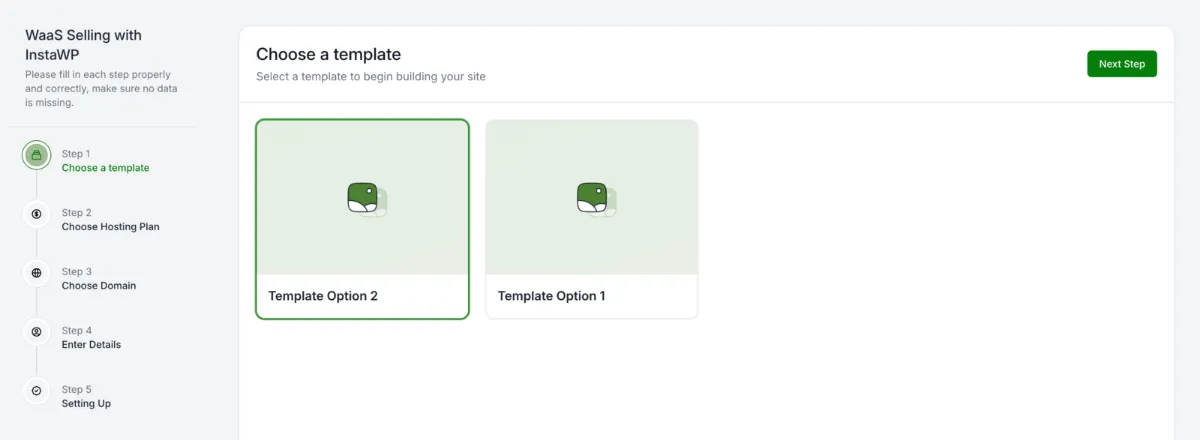Click the Step 5 checkmark icon

pos(36,391)
